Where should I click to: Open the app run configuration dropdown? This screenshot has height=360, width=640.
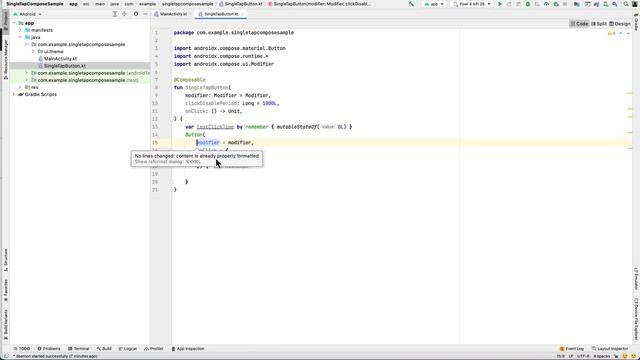[434, 4]
